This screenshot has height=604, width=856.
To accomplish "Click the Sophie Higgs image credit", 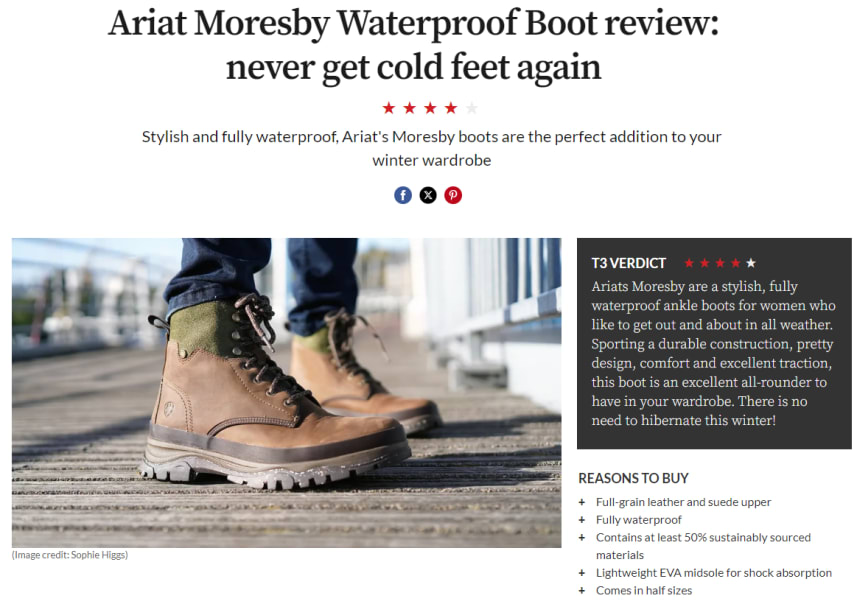I will pos(70,555).
